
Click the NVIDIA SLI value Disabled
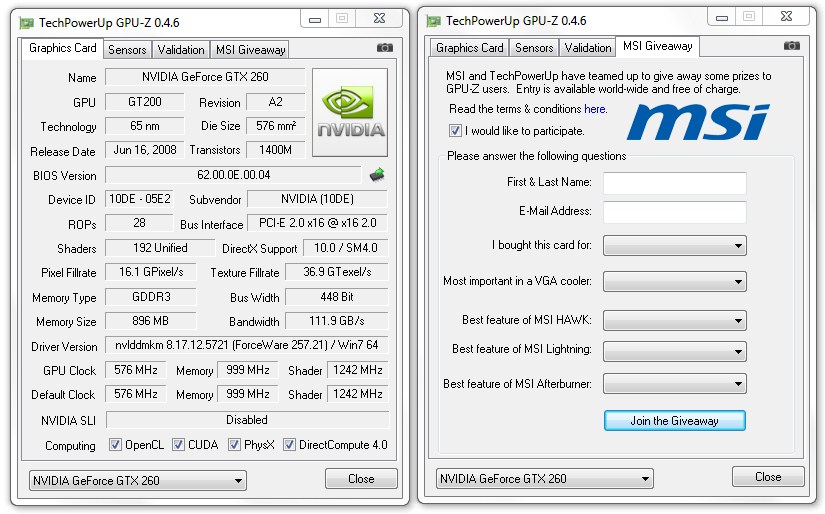[x=247, y=420]
